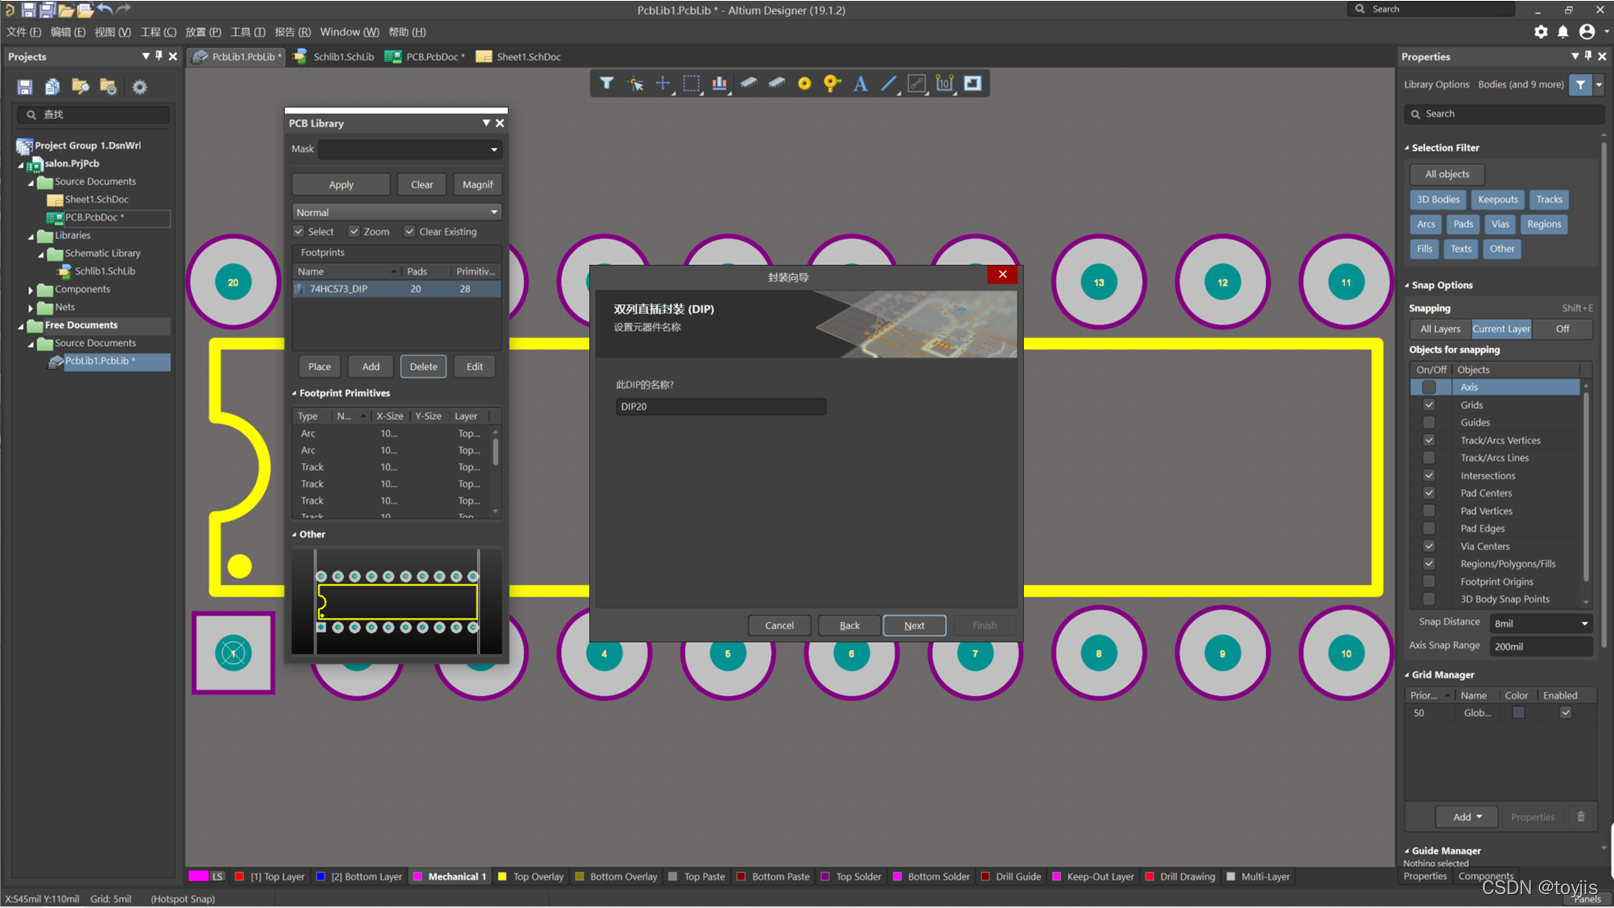Select the Top Overlay layer tab
Viewport: 1614px width, 908px height.
pyautogui.click(x=531, y=877)
